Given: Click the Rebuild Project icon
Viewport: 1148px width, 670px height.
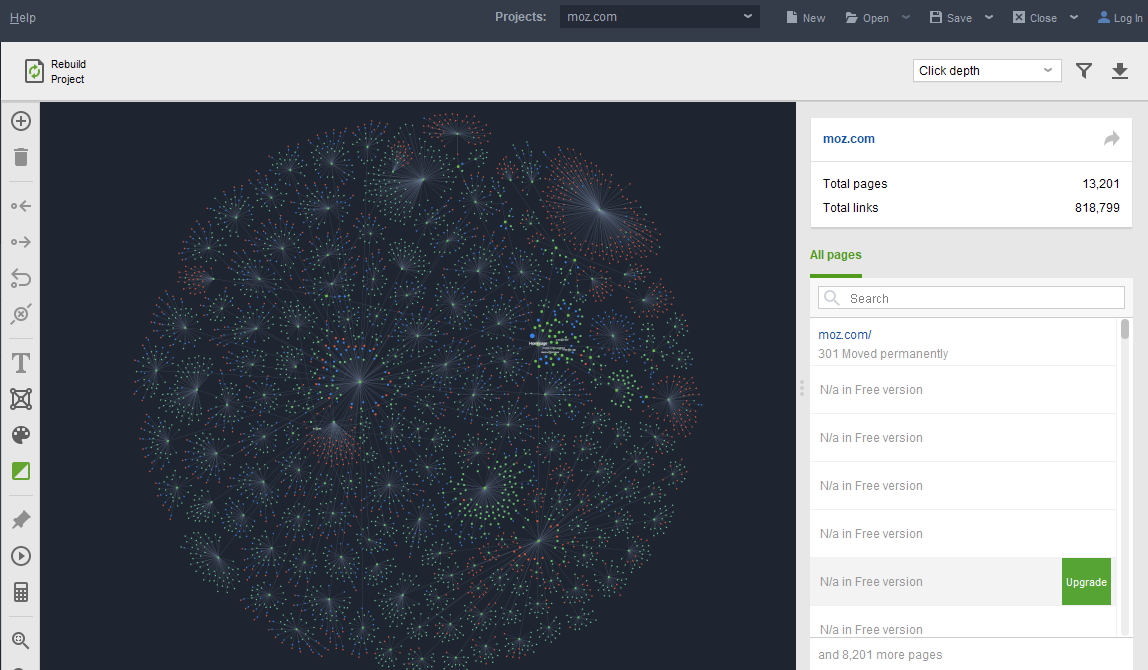Looking at the screenshot, I should tap(34, 71).
